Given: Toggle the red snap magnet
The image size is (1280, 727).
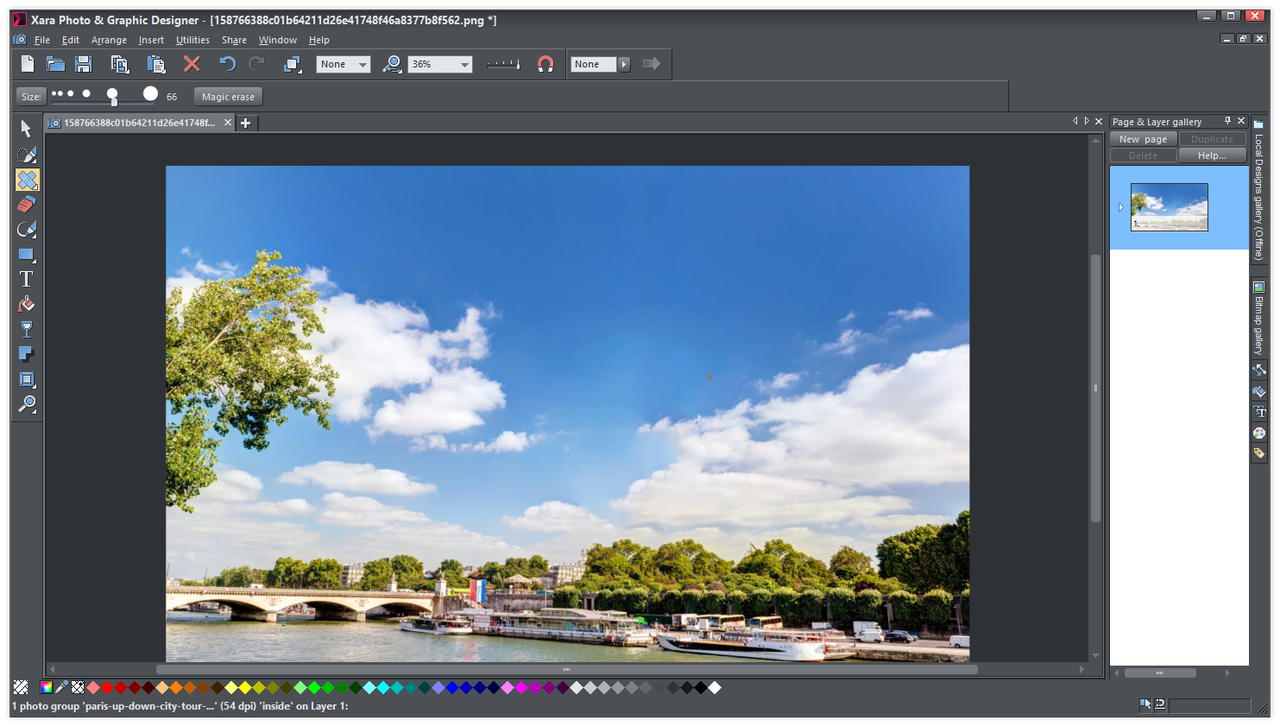Looking at the screenshot, I should 545,64.
